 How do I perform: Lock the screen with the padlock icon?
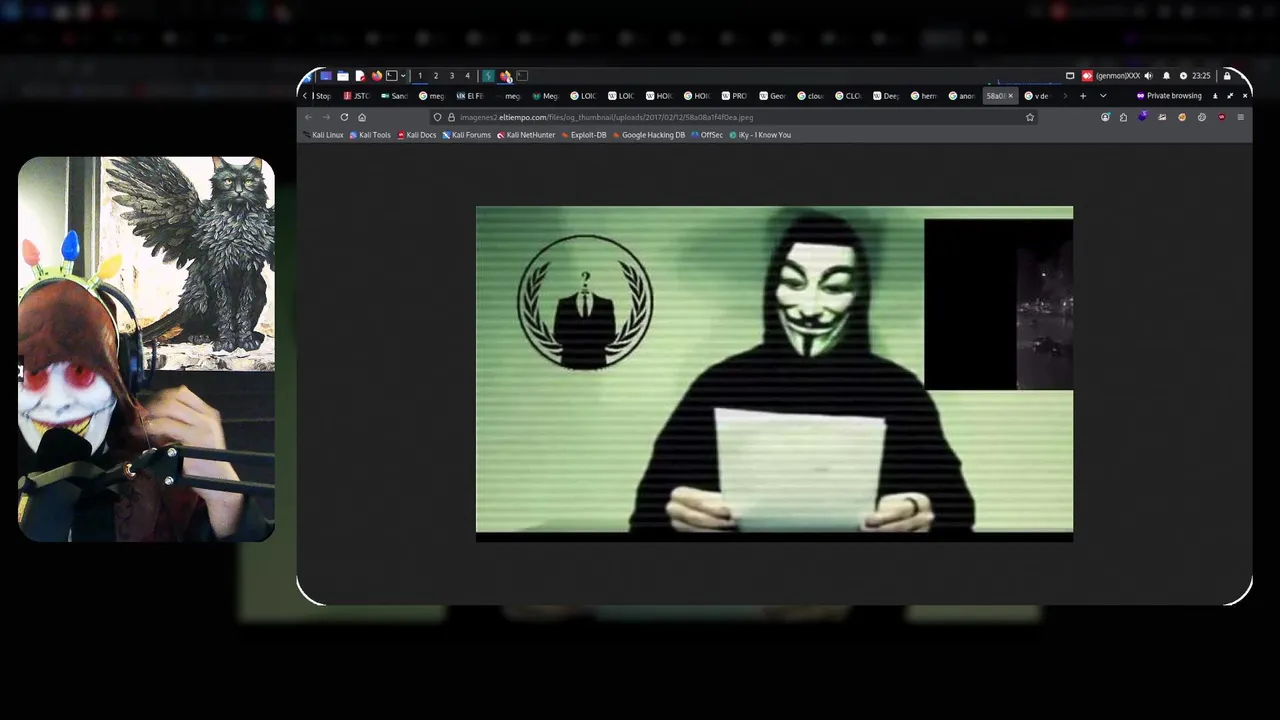[x=1227, y=76]
